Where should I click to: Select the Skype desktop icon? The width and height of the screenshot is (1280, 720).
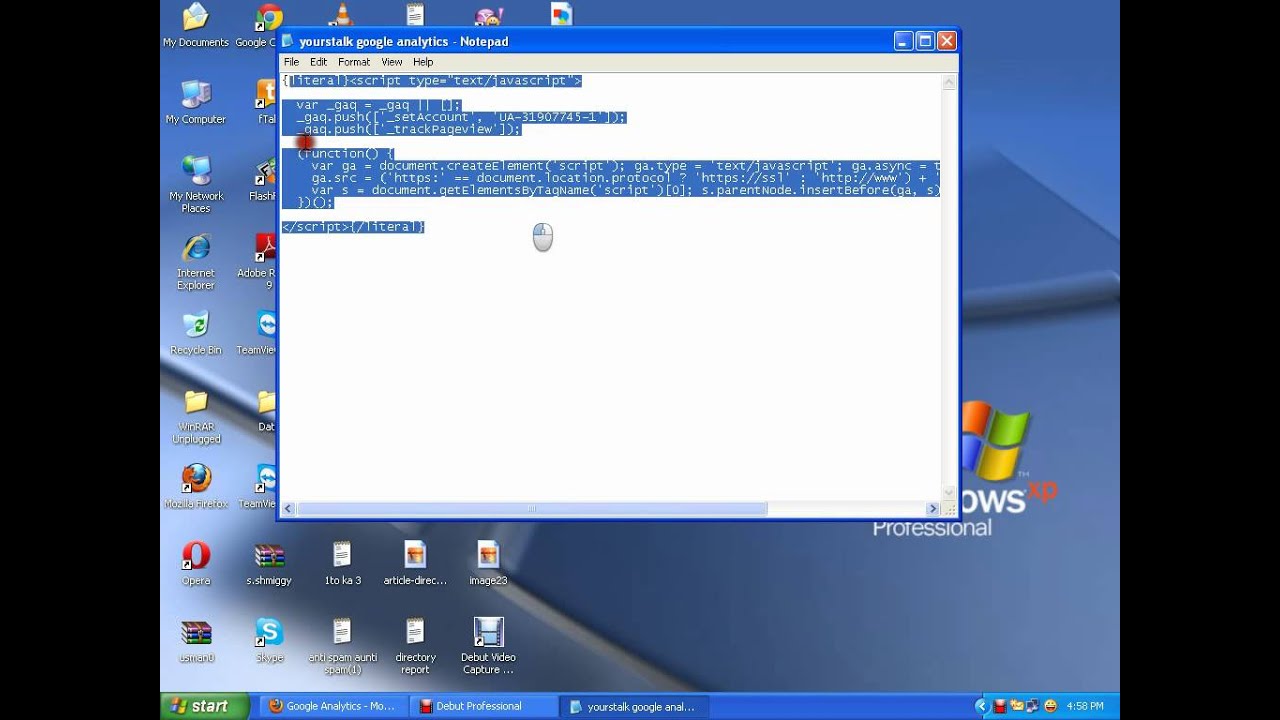[x=269, y=641]
